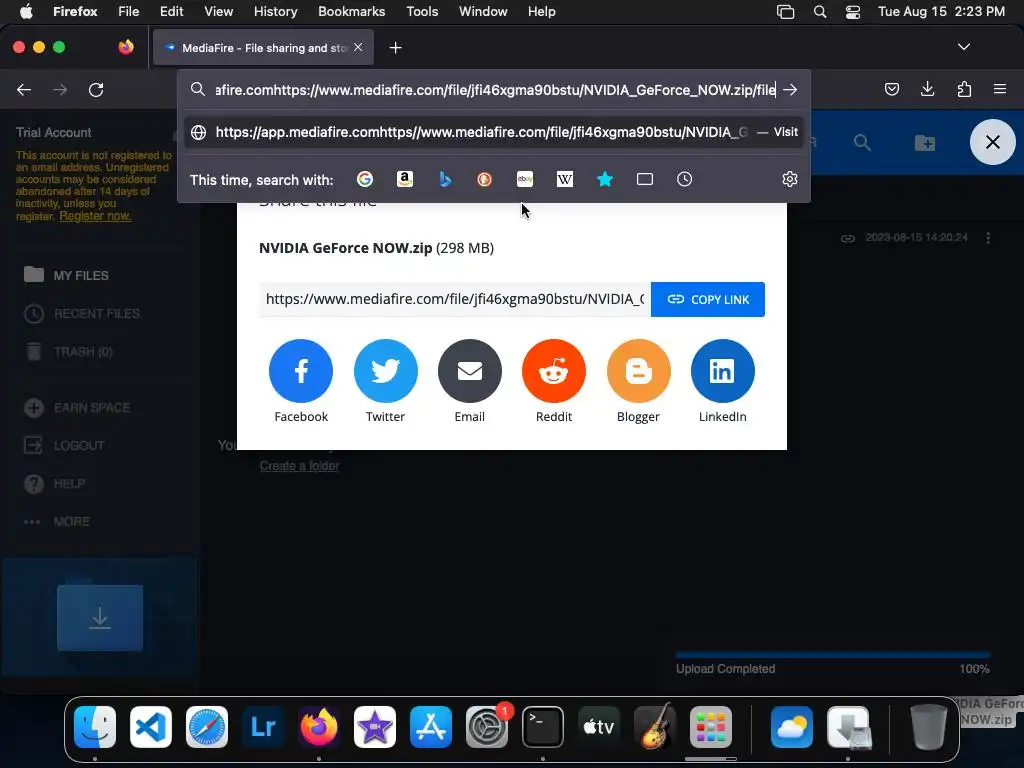Click inside the Firefox address bar

click(495, 89)
